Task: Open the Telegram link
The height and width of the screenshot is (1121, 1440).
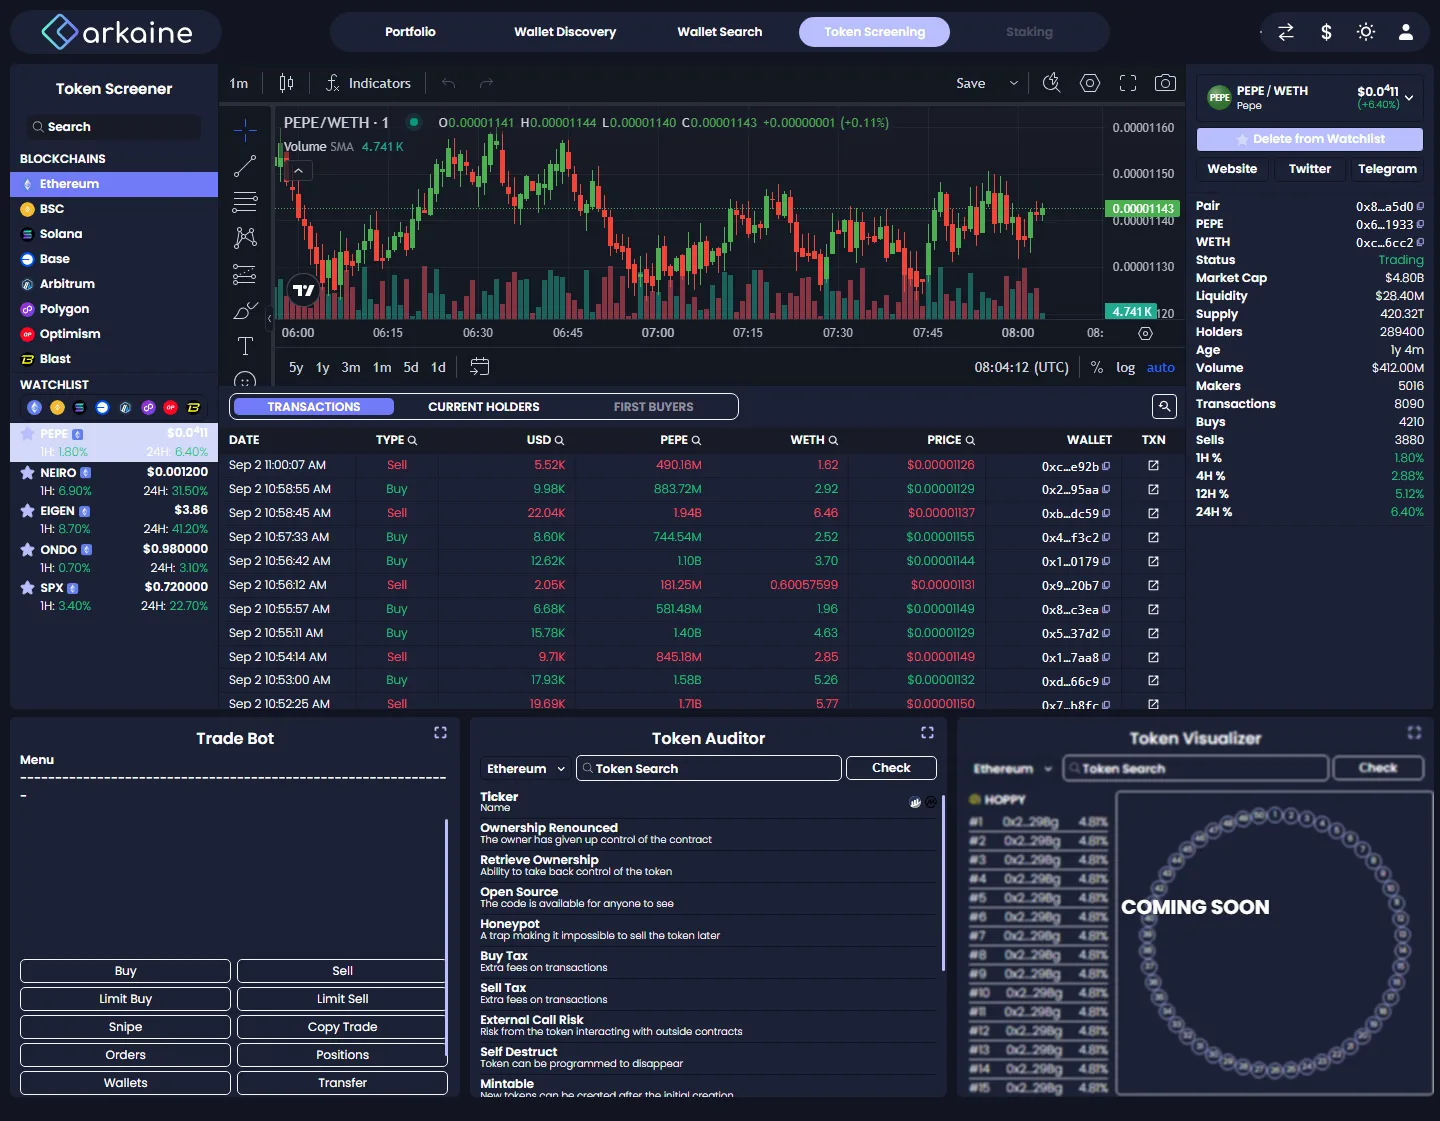Action: coord(1387,169)
